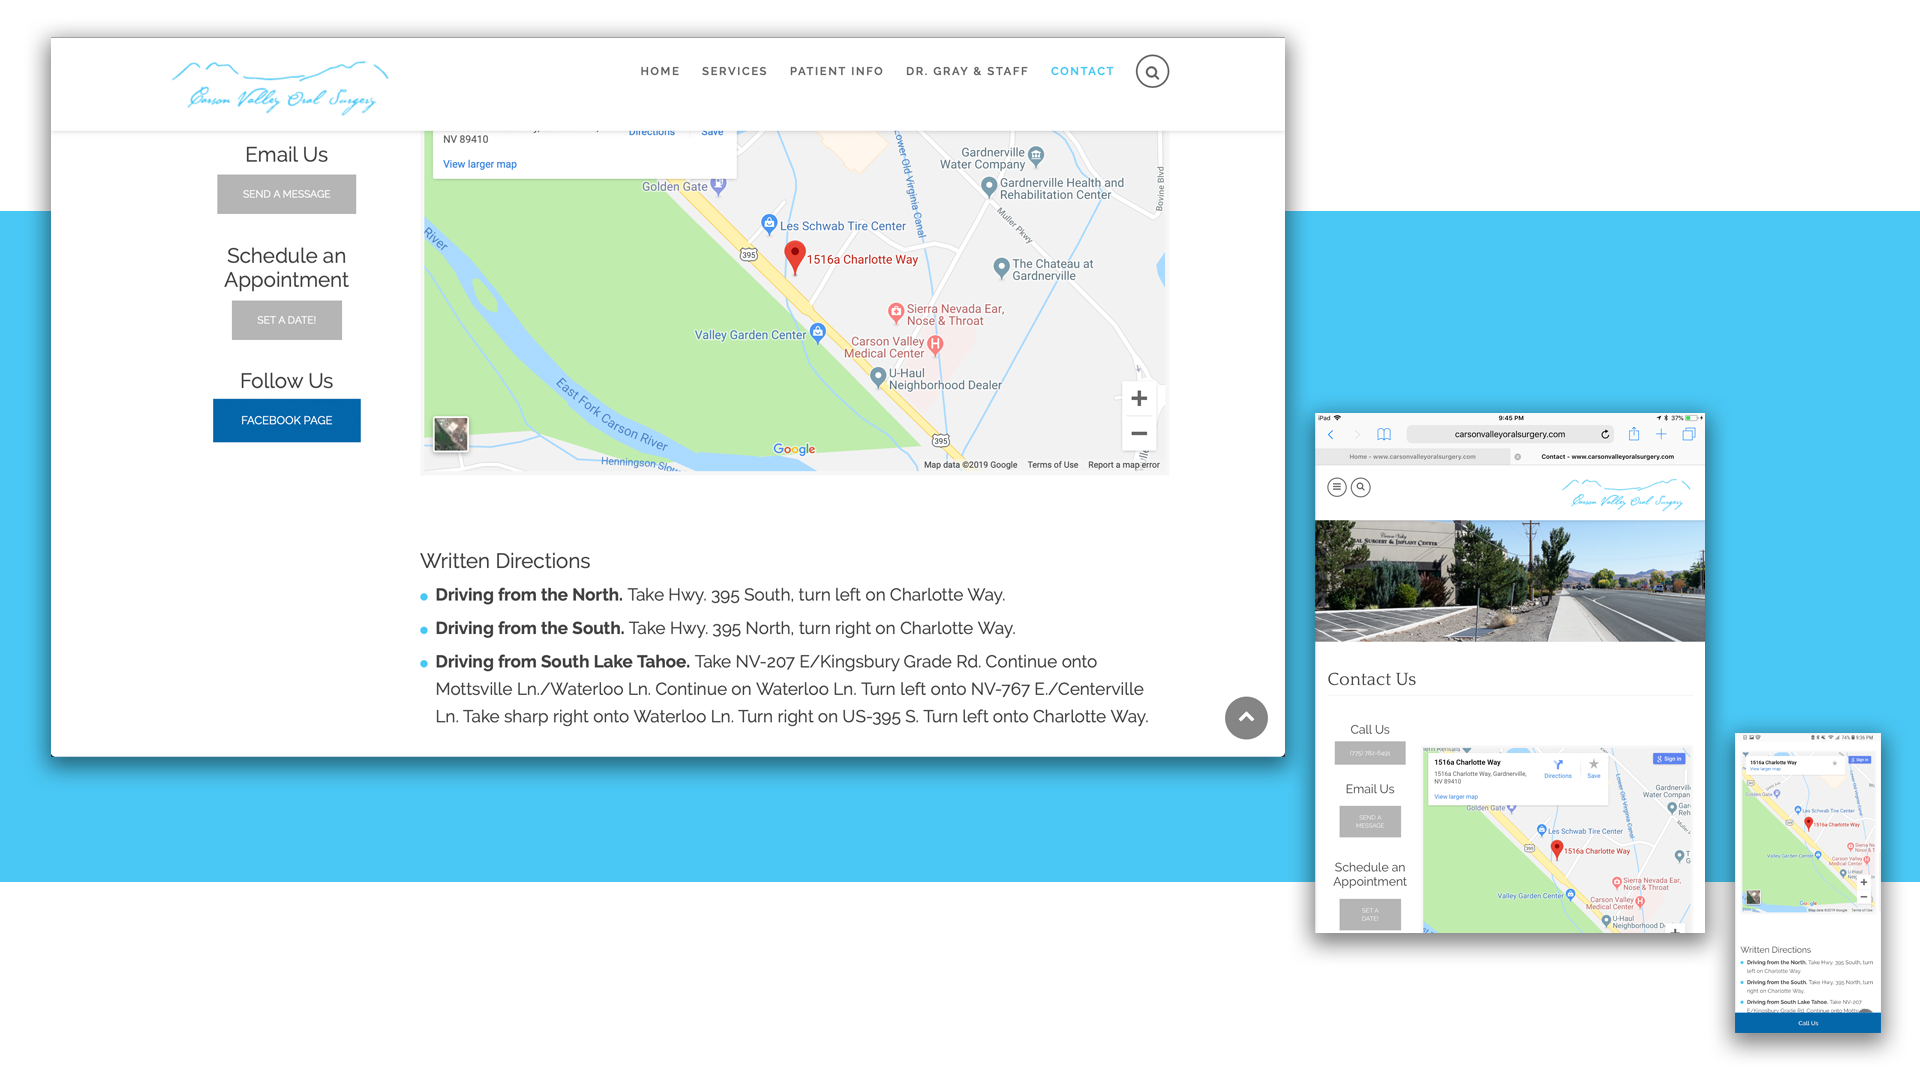Zoom in on the map
Image resolution: width=1920 pixels, height=1080 pixels.
[1139, 399]
